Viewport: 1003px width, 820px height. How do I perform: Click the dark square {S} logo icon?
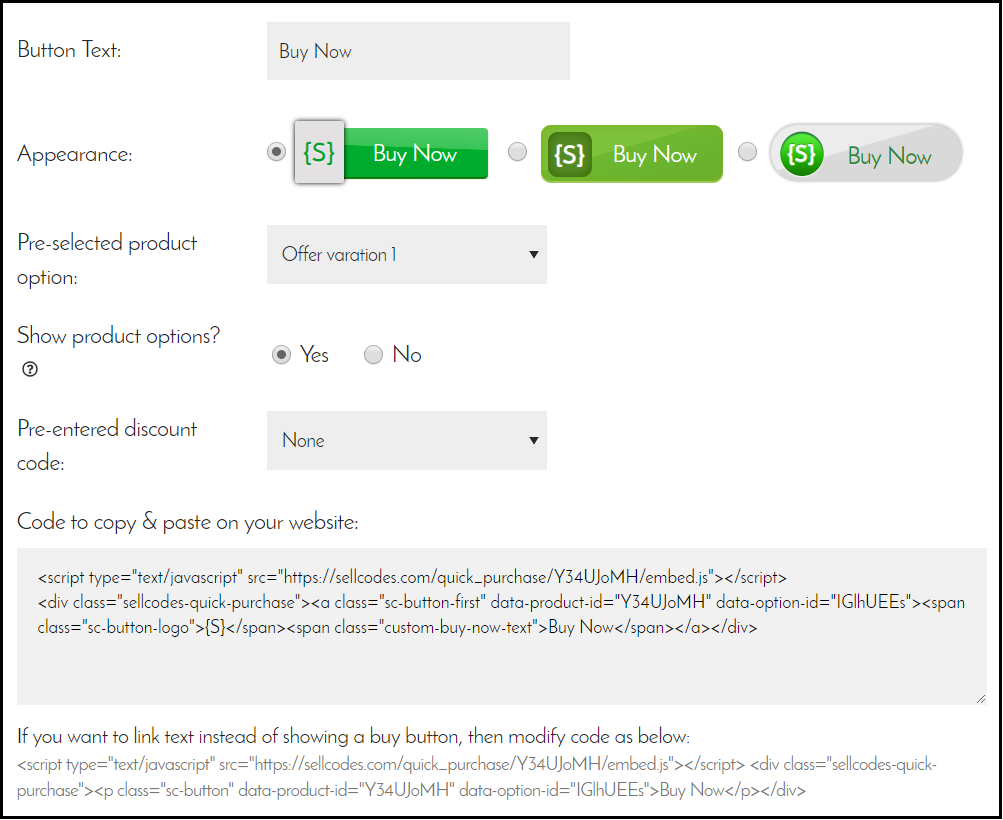(x=569, y=154)
